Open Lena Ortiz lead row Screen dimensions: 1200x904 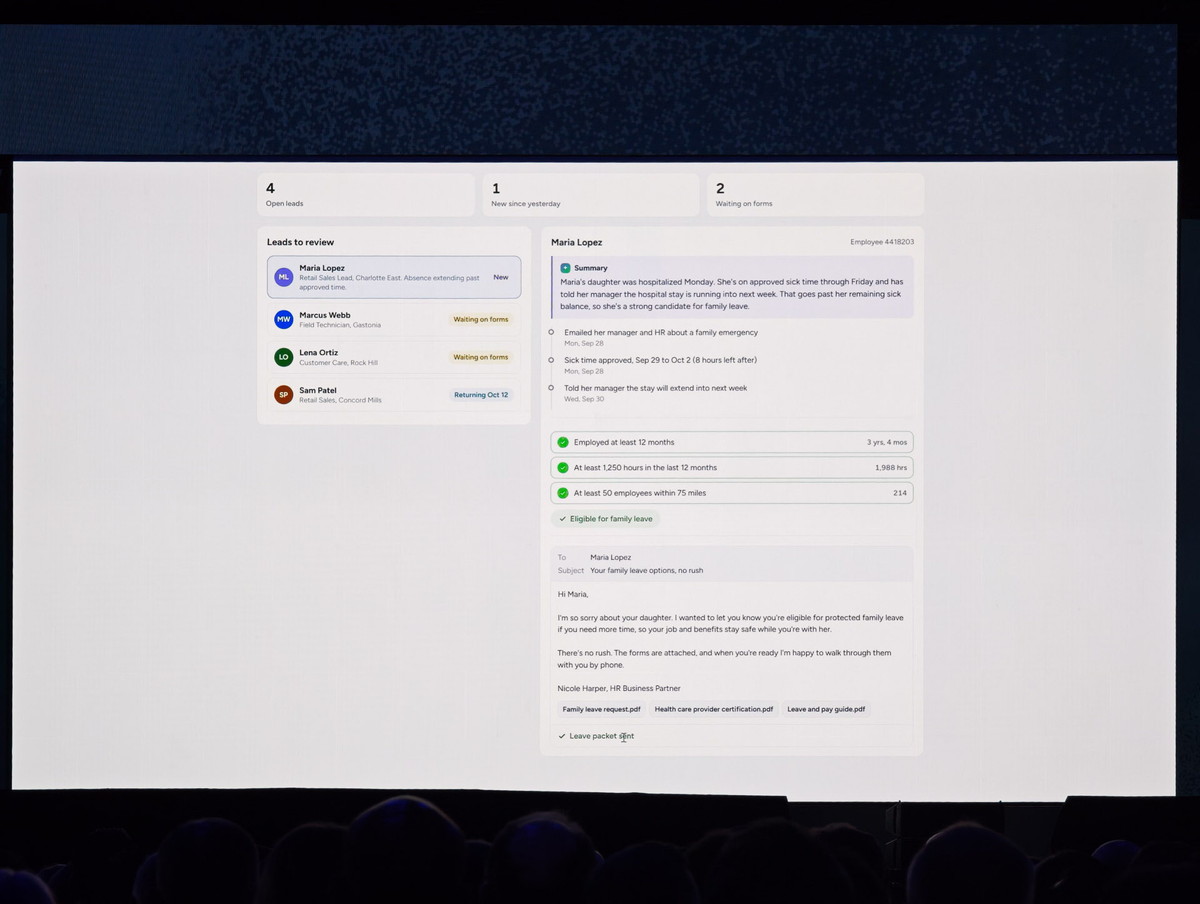click(x=394, y=357)
